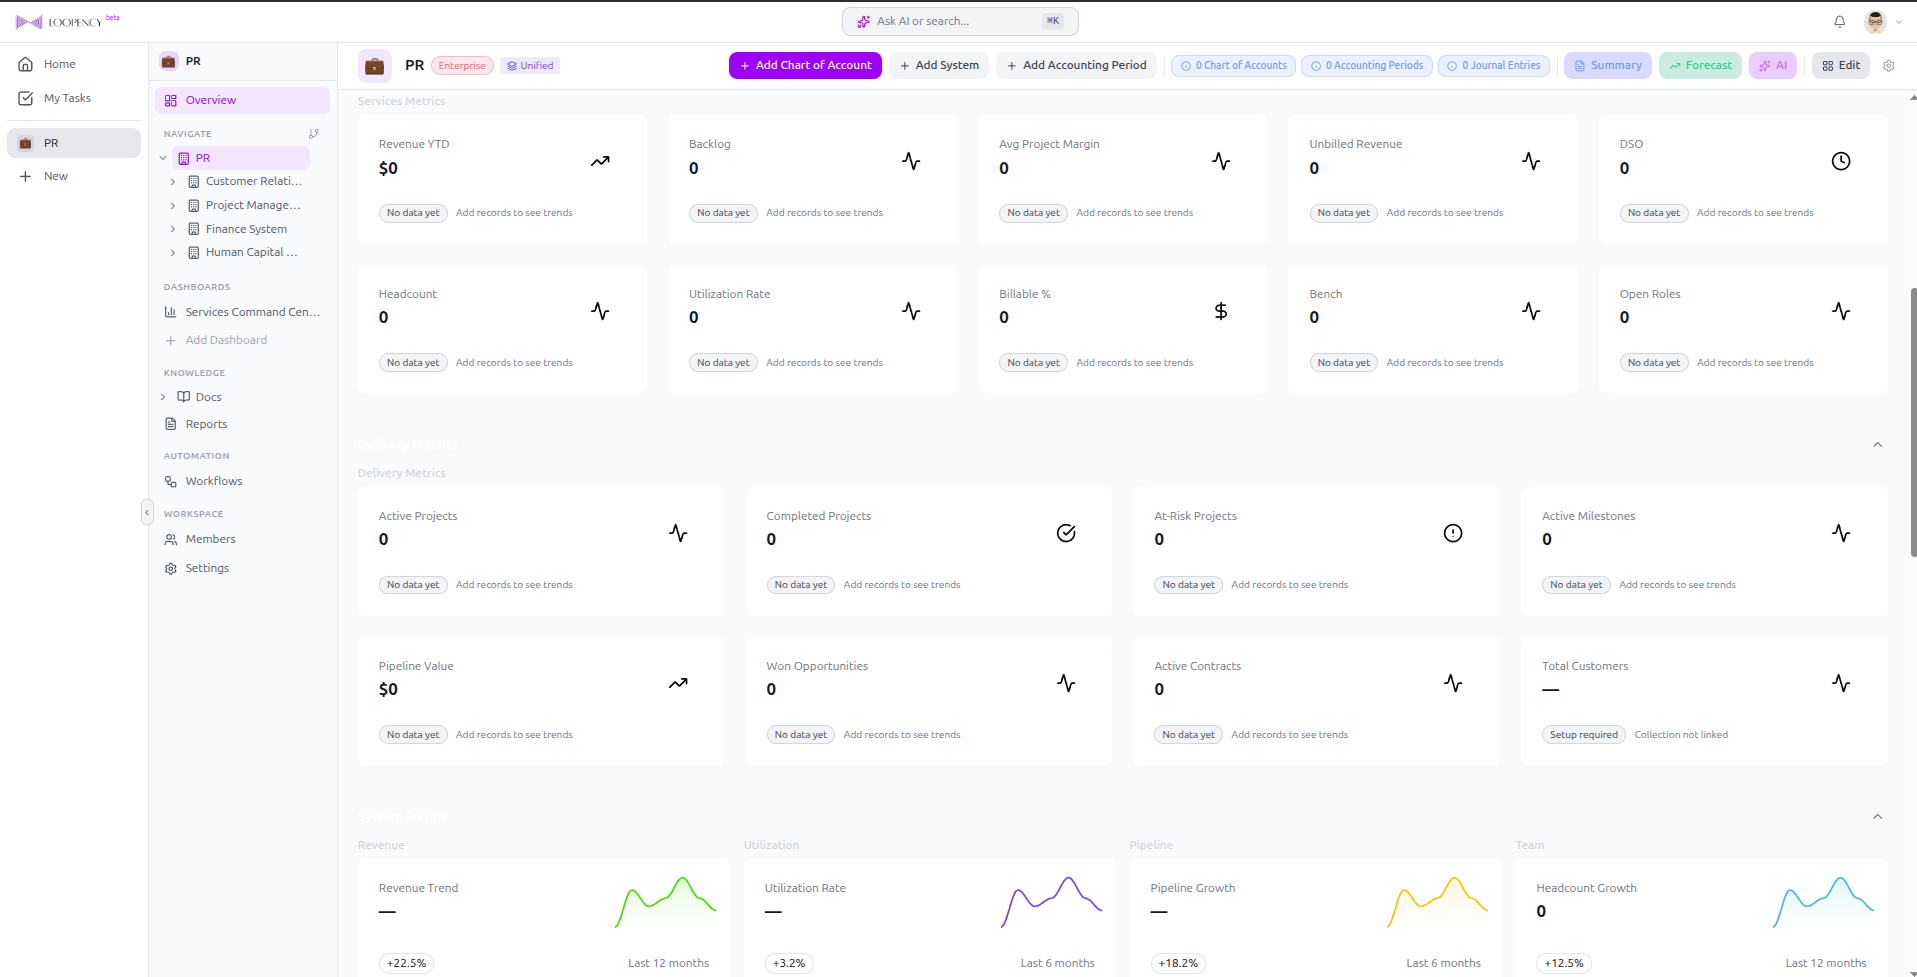Pin the Navigate section using the pin icon
1917x977 pixels.
(314, 133)
